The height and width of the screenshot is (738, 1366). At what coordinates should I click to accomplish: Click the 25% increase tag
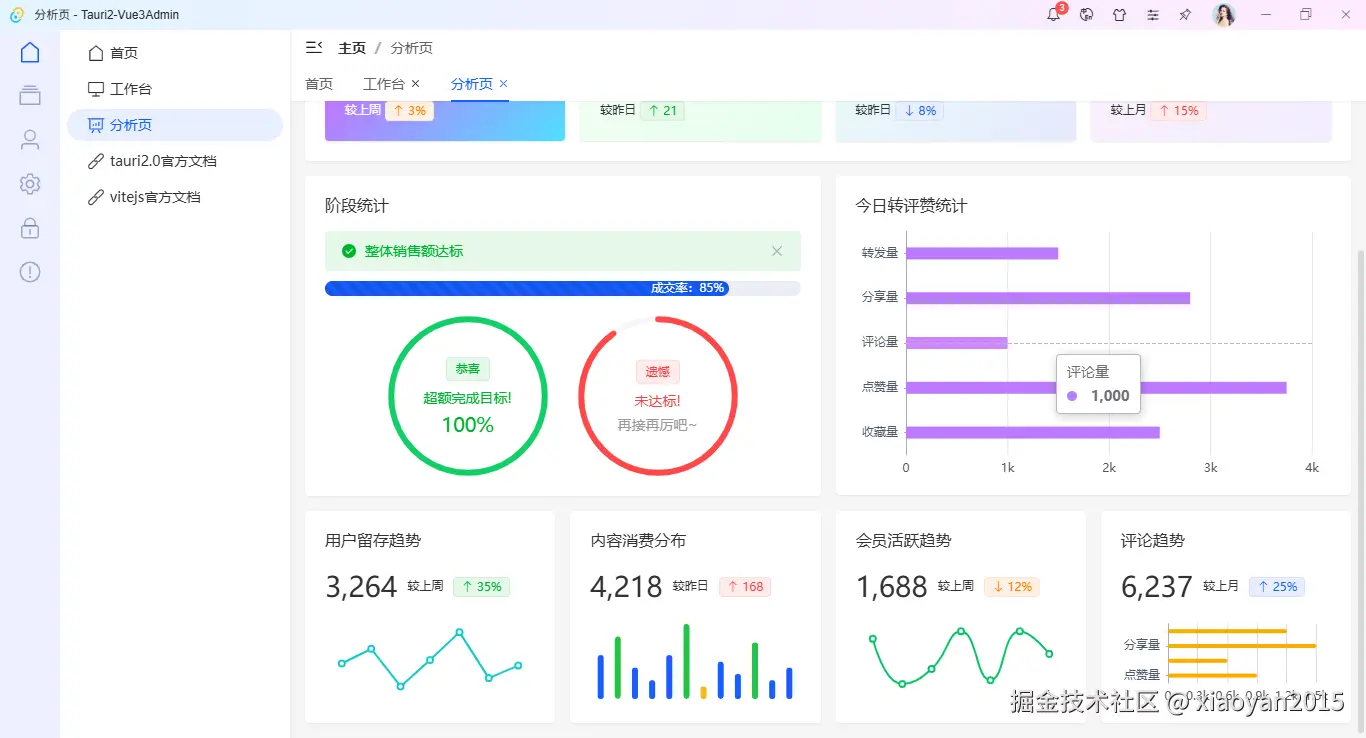coord(1277,587)
